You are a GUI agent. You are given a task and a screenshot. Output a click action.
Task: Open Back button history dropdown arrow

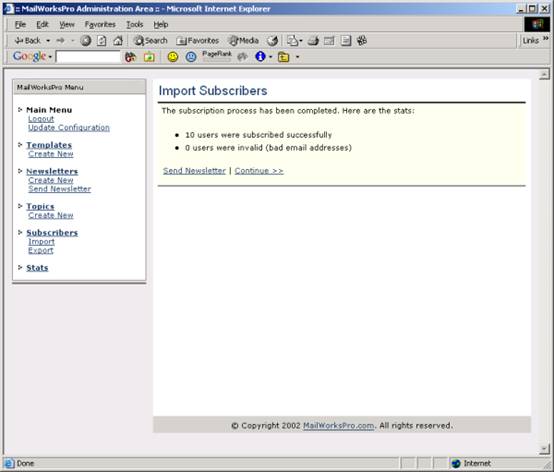click(x=48, y=41)
